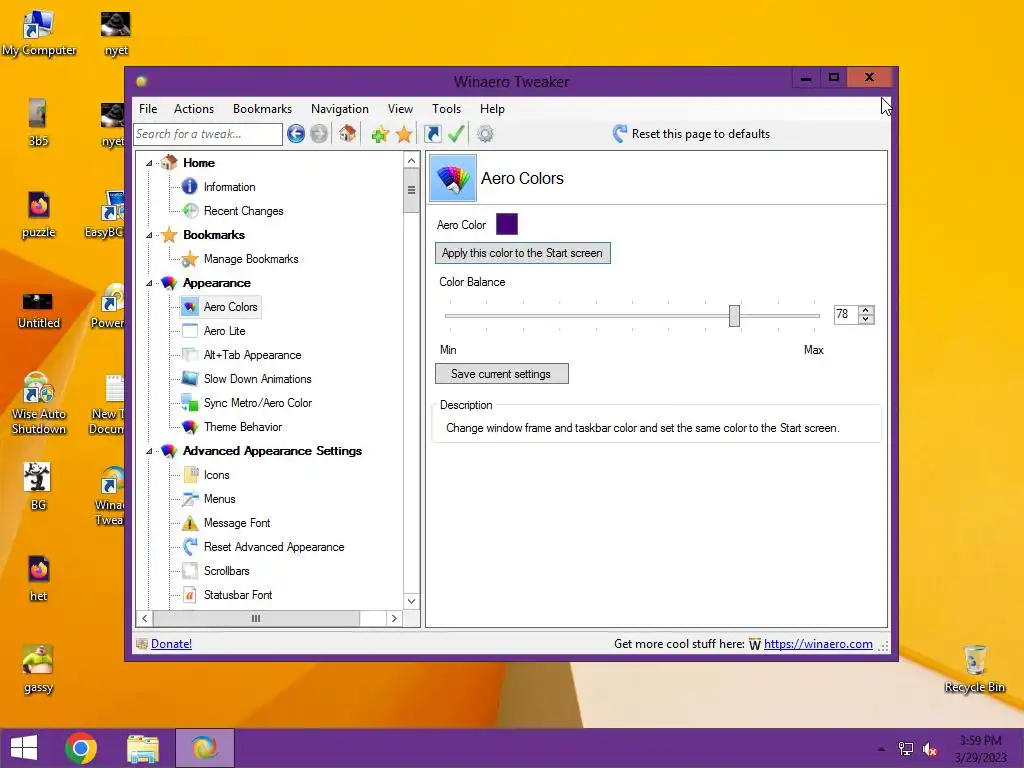Viewport: 1024px width, 768px height.
Task: Click the Slow Down Animations tree icon
Action: pos(190,379)
